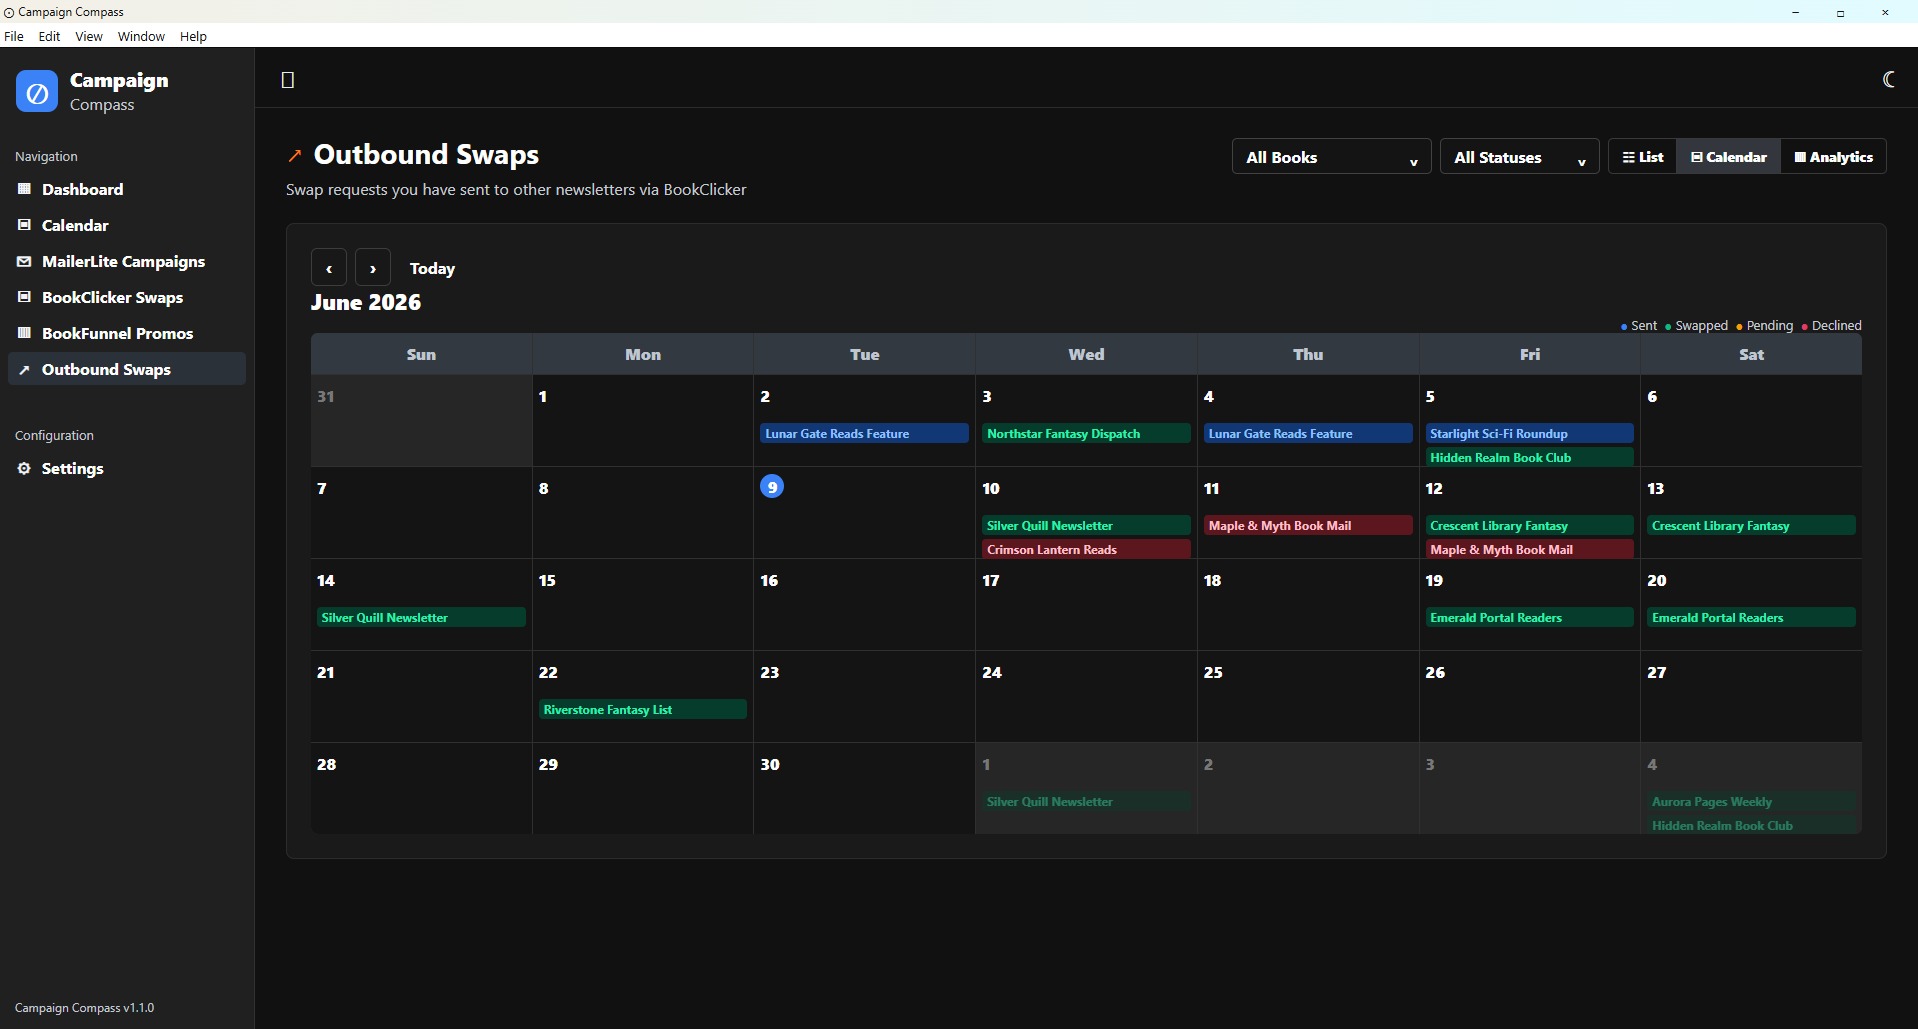
Task: Open the All Statuses filter dropdown
Action: tap(1520, 157)
